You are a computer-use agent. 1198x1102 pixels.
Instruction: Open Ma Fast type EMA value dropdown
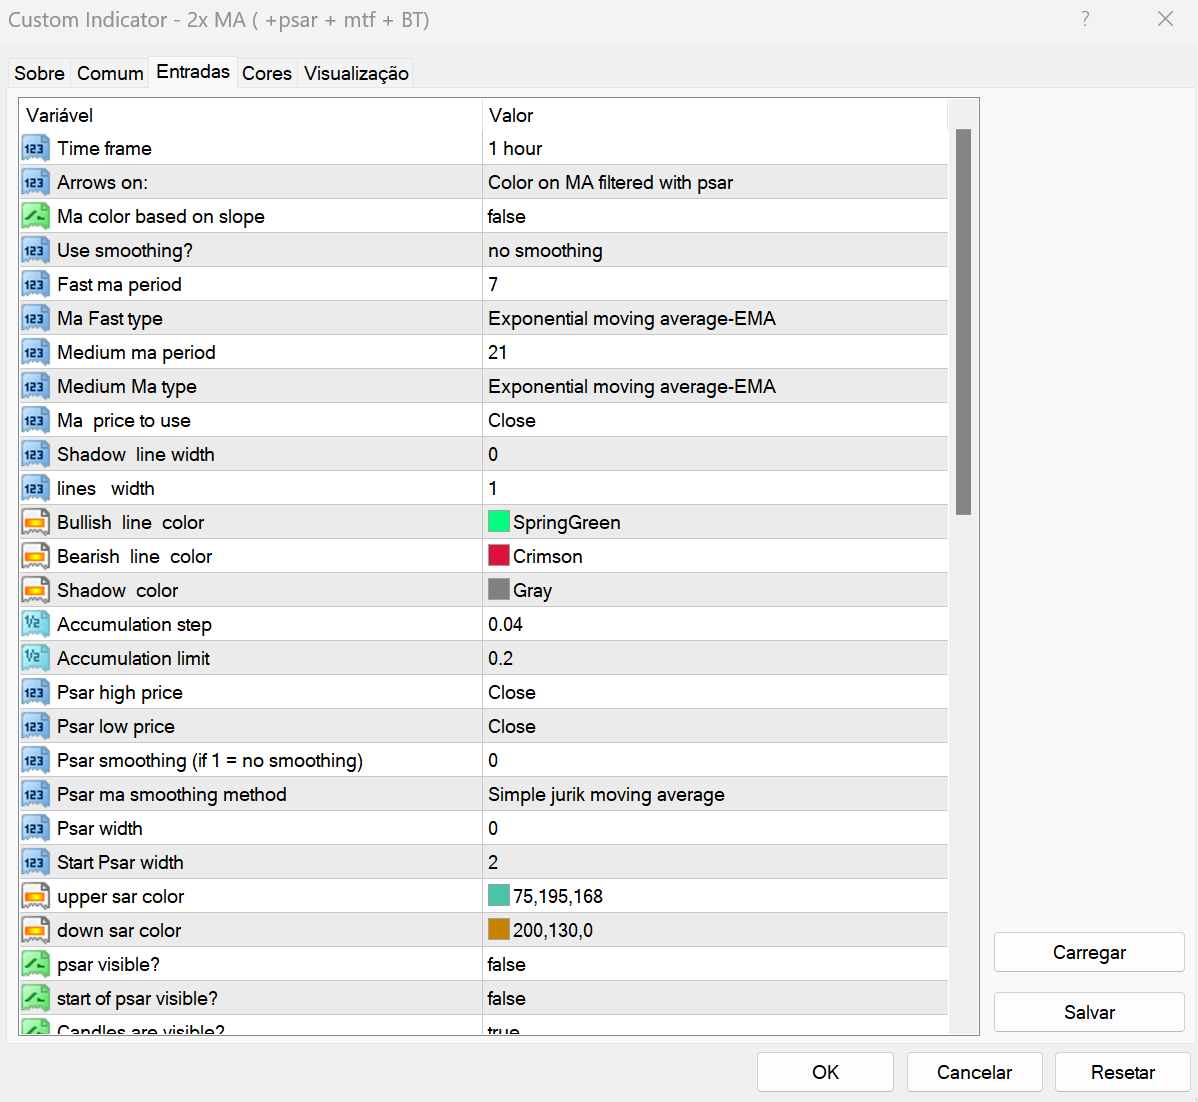[x=715, y=319]
